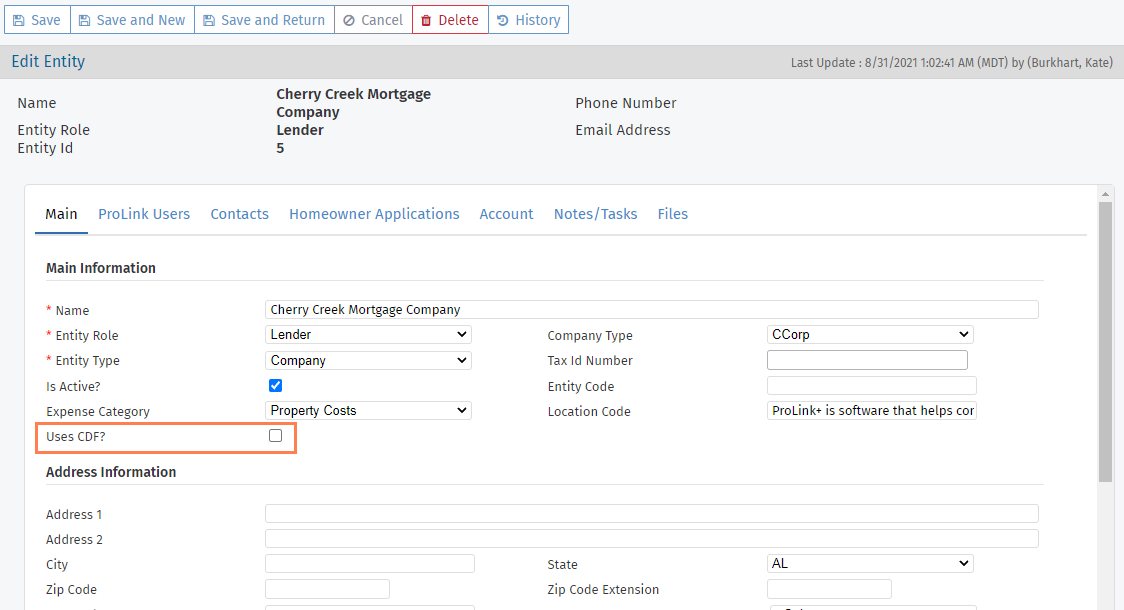Click the vertical scrollbar thumb

(1105, 342)
